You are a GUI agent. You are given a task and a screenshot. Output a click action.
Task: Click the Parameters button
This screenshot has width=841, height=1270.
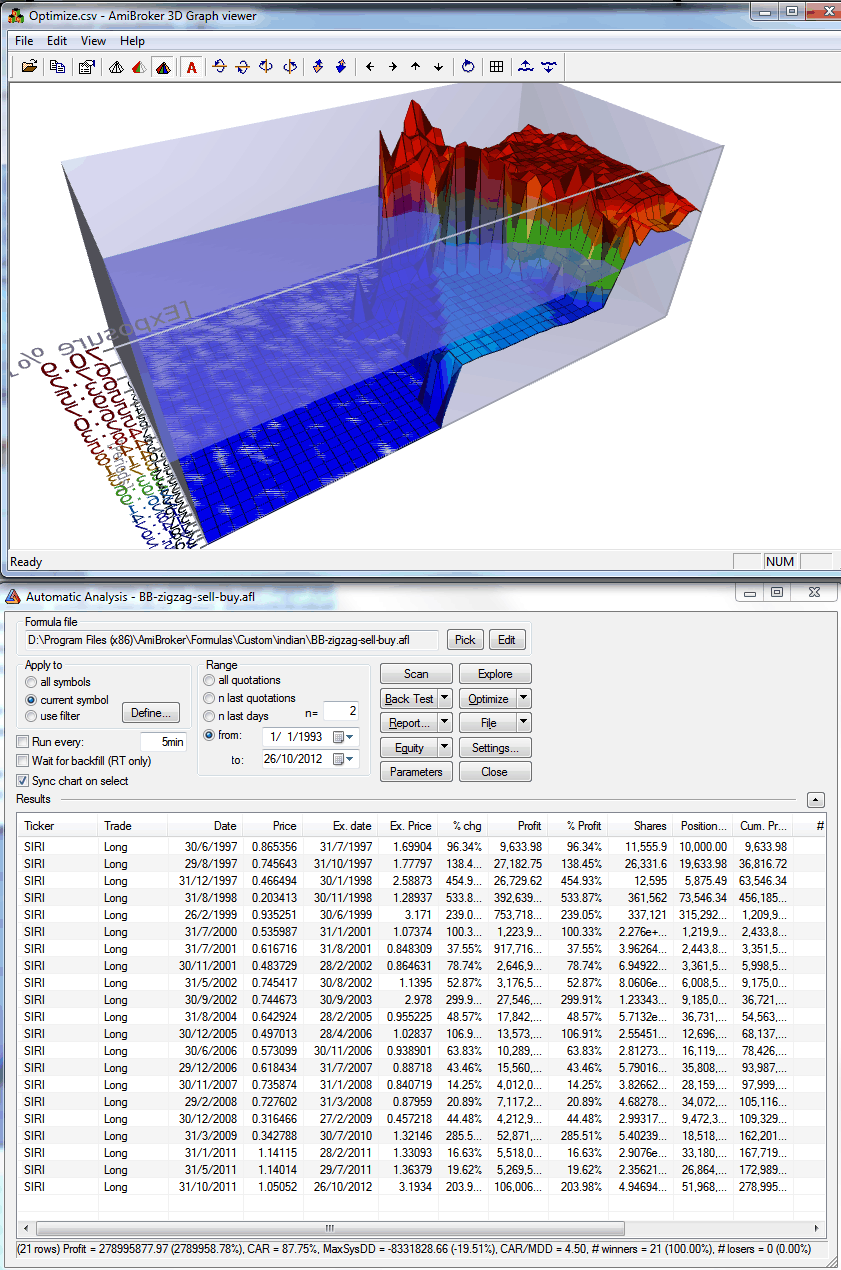(x=416, y=772)
